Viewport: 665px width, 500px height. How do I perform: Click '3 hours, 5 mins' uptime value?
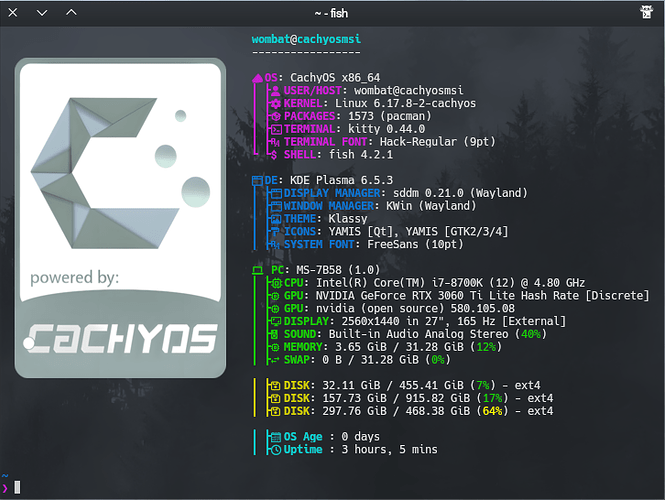click(x=389, y=450)
